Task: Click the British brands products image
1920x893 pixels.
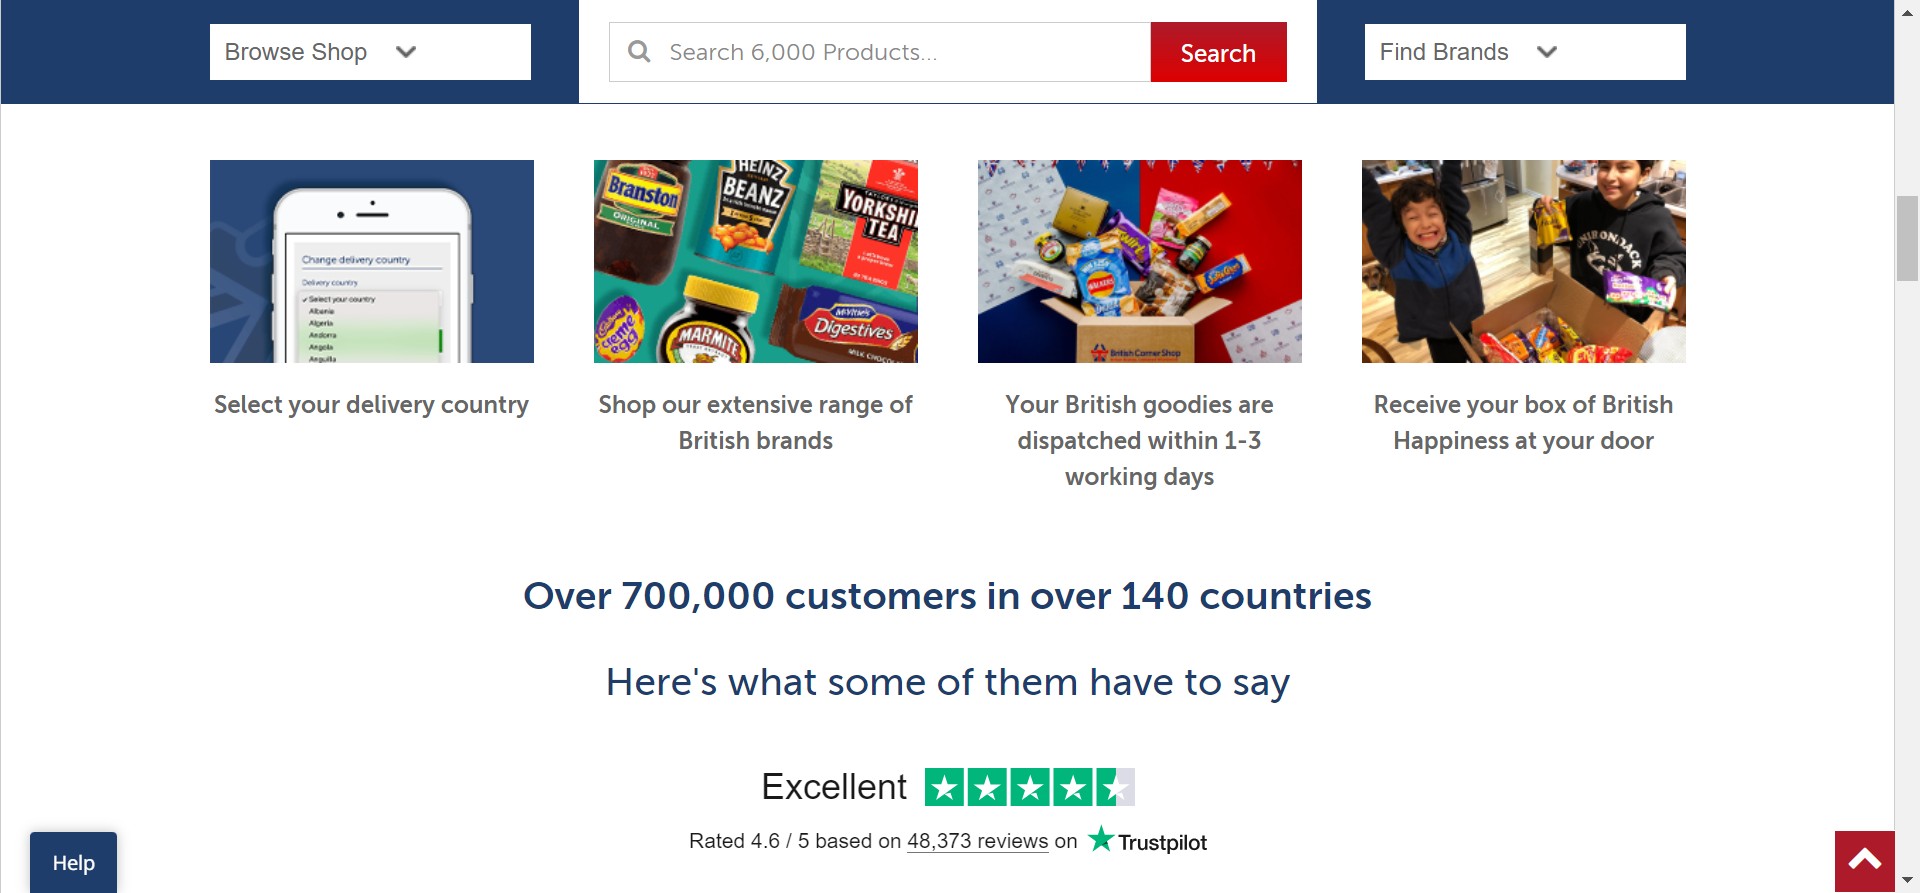Action: (755, 261)
